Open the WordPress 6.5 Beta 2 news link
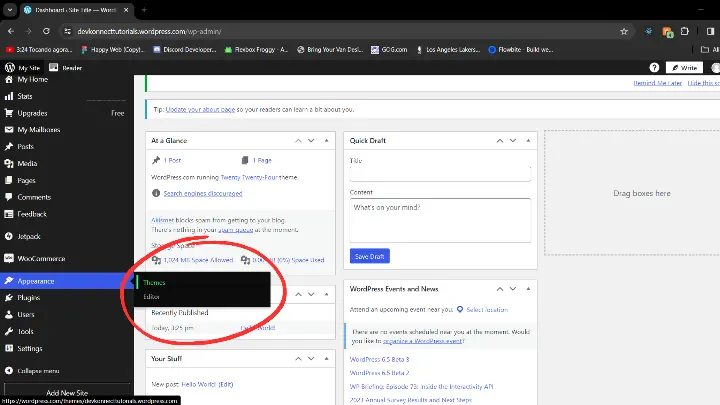Viewport: 720px width, 405px height. (x=379, y=373)
